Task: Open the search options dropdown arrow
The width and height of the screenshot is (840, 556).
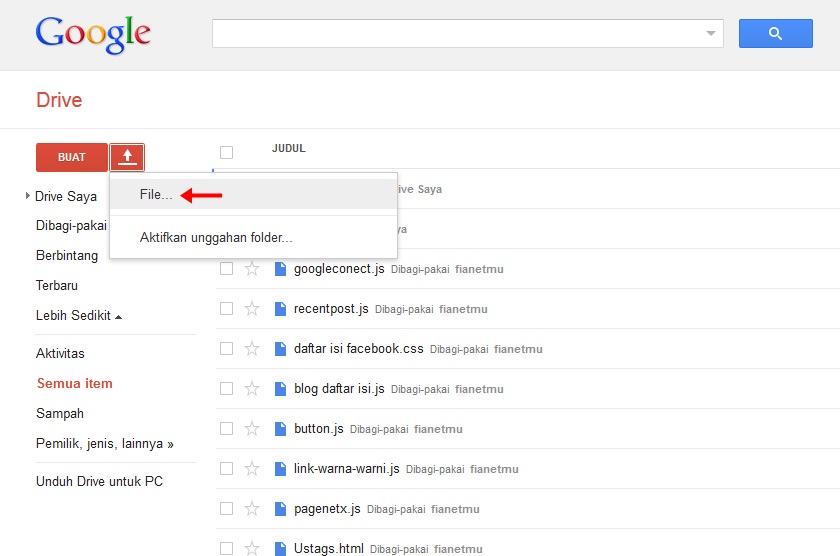Action: click(710, 33)
